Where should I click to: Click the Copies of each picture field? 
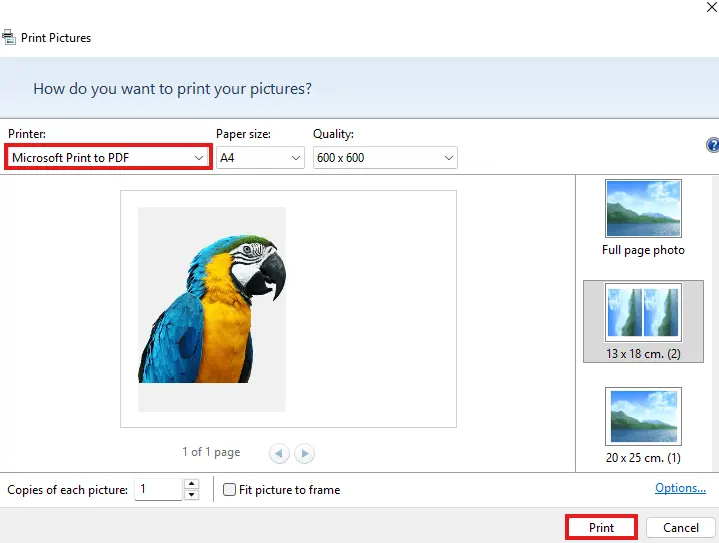159,489
